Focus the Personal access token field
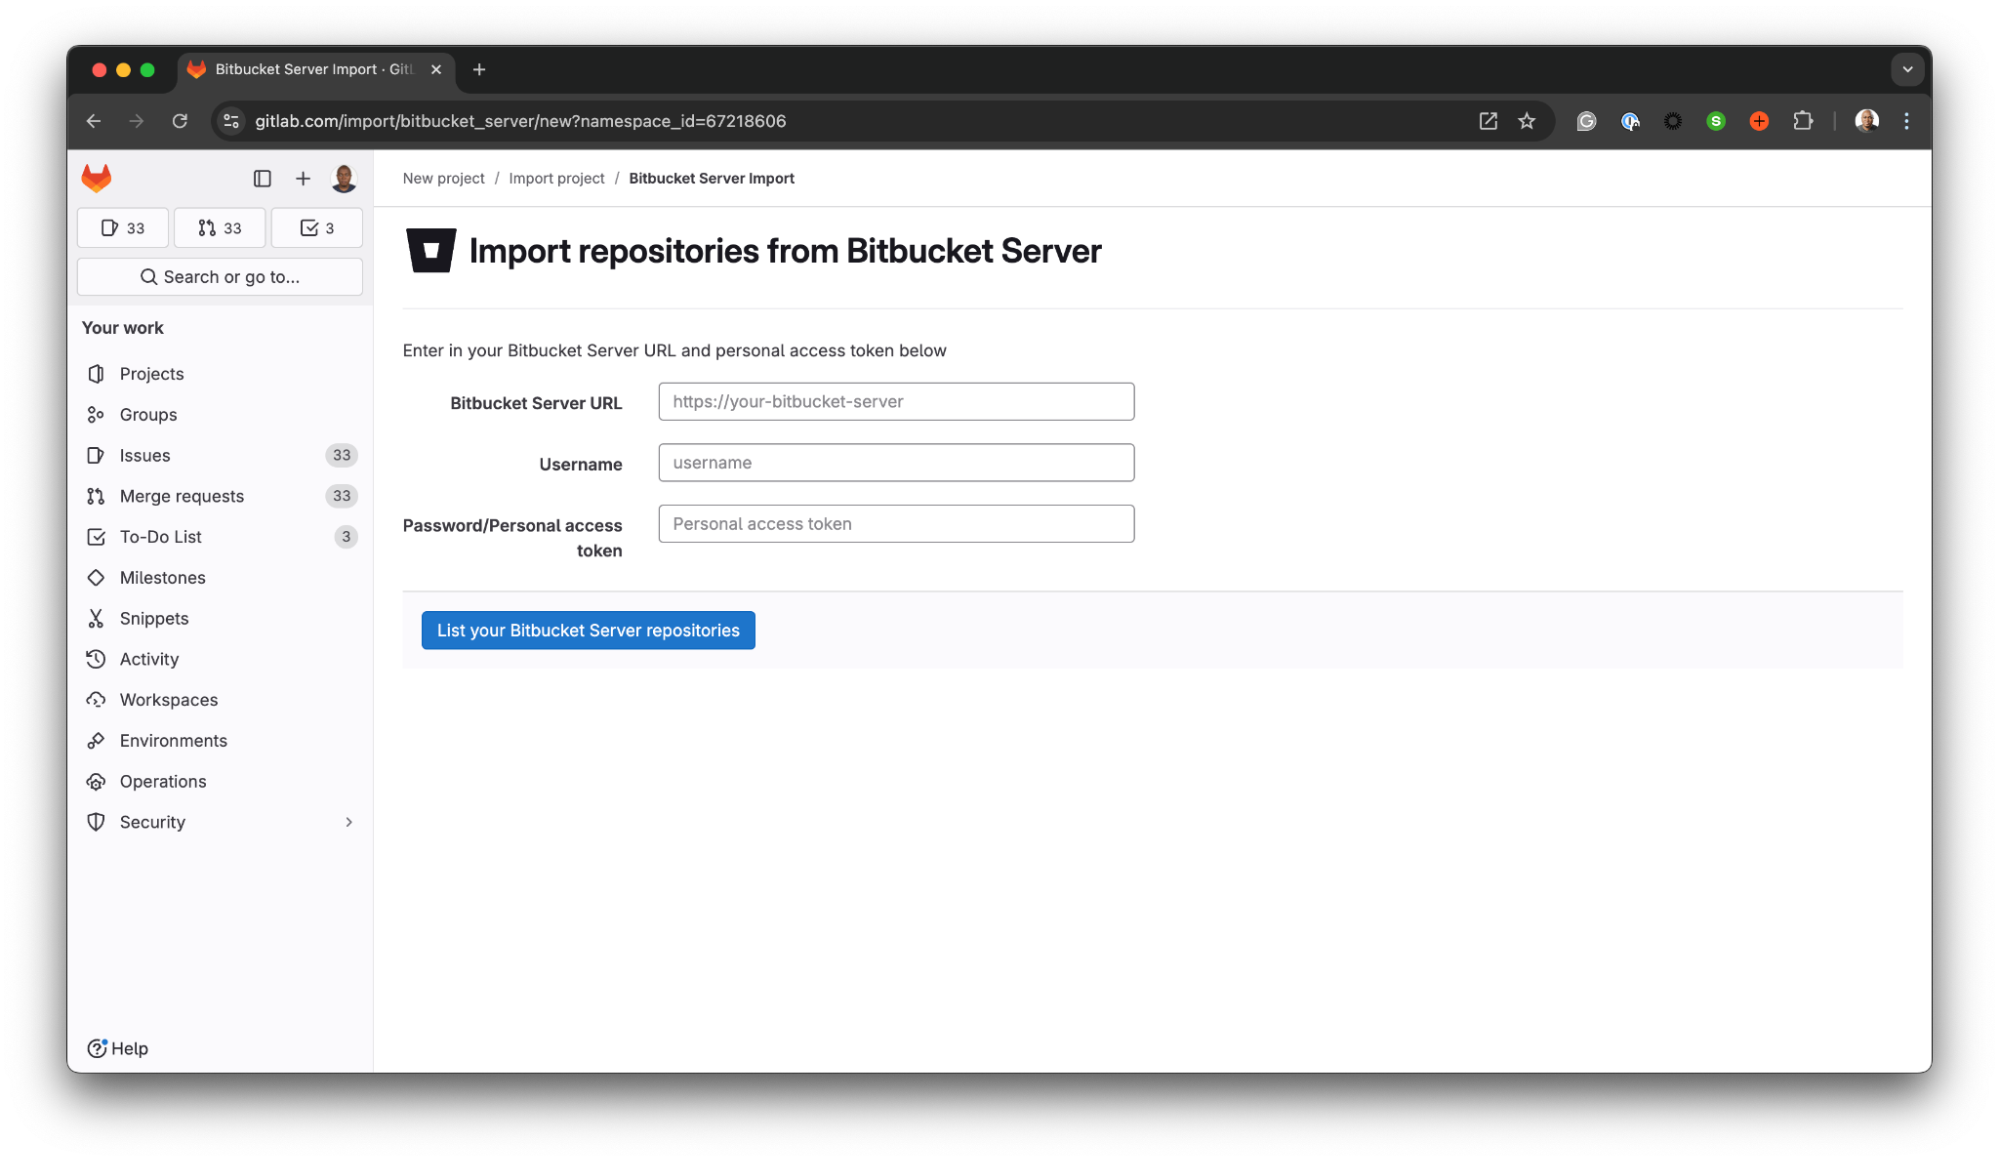1999x1162 pixels. (896, 524)
